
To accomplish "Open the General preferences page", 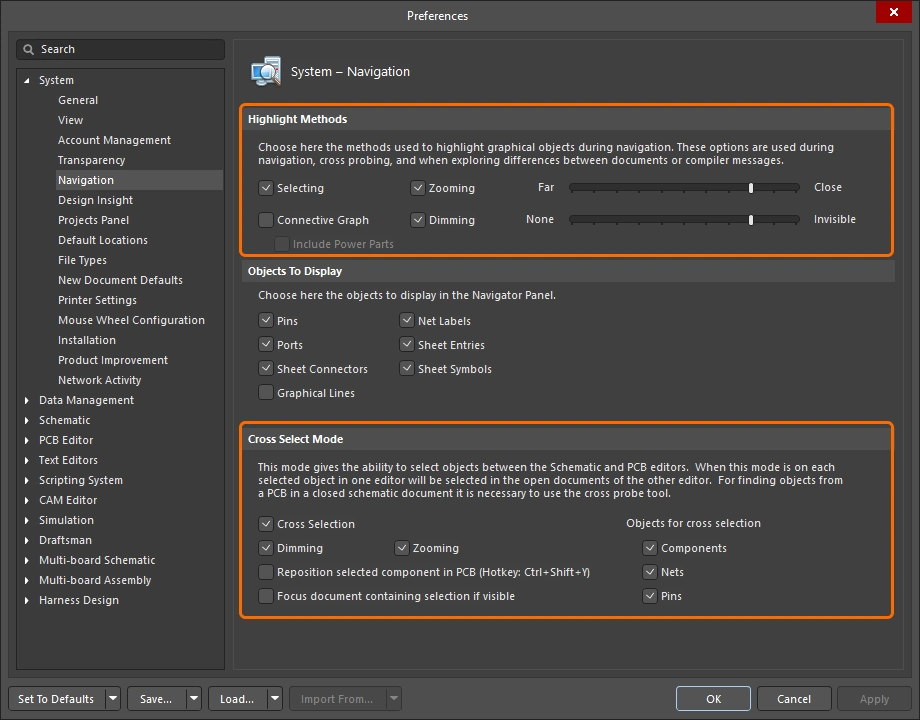I will click(x=78, y=100).
